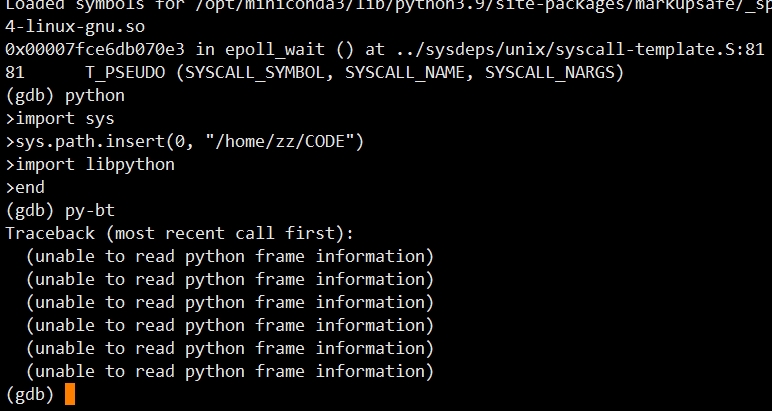Click the third 'unable to read' traceback line
The height and width of the screenshot is (411, 772).
tap(230, 302)
